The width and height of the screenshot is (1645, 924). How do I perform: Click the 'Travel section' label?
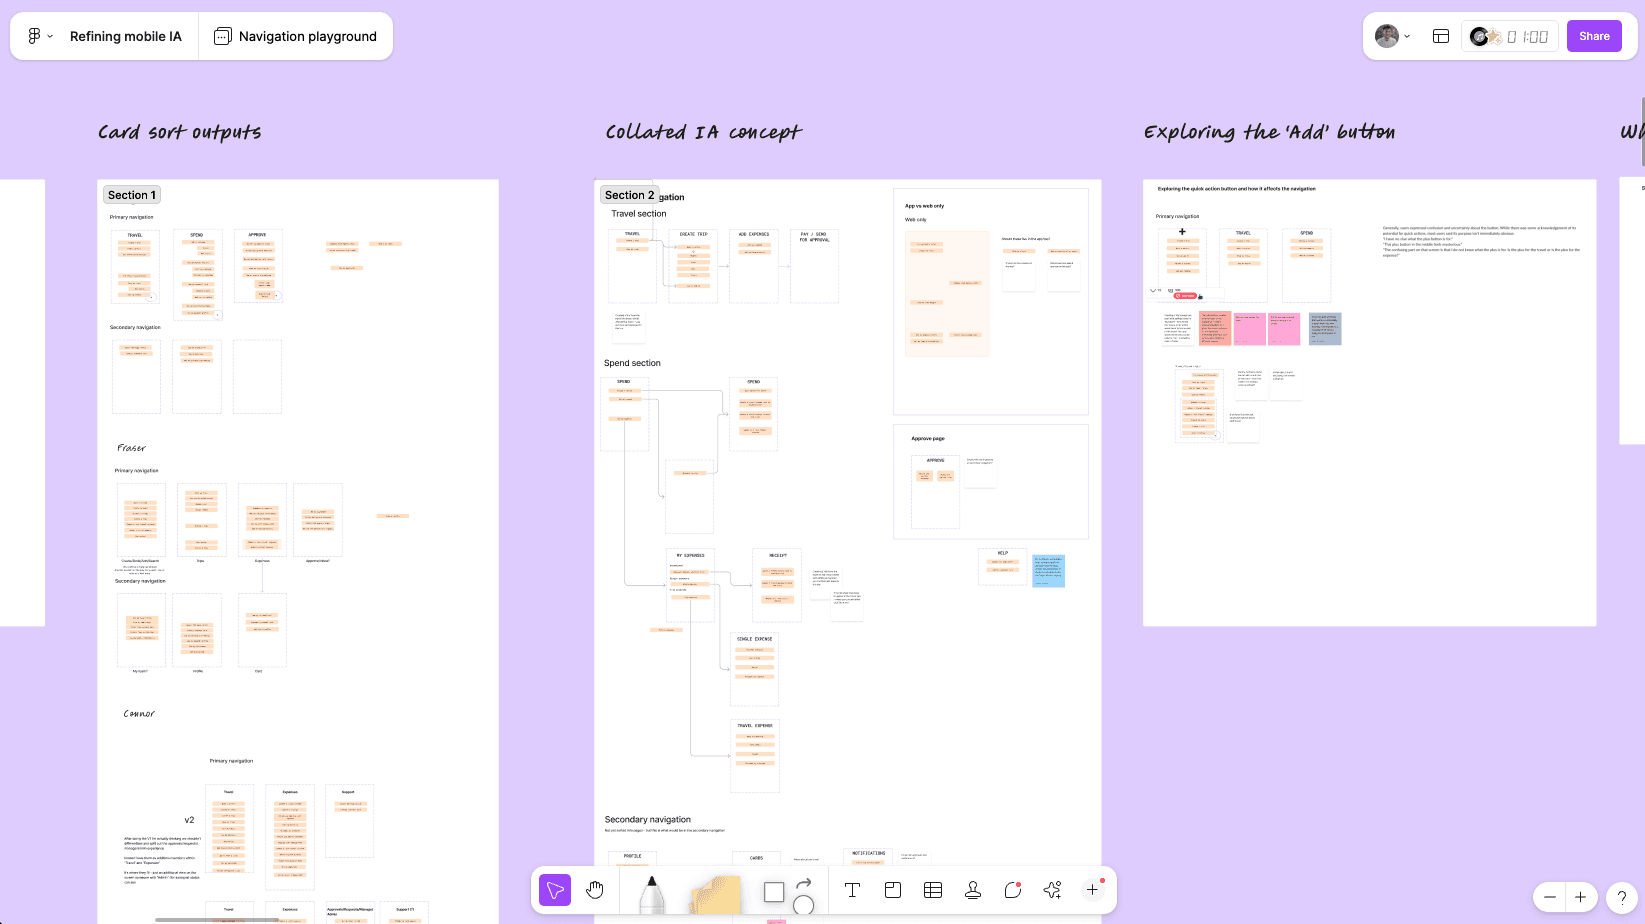pos(639,214)
